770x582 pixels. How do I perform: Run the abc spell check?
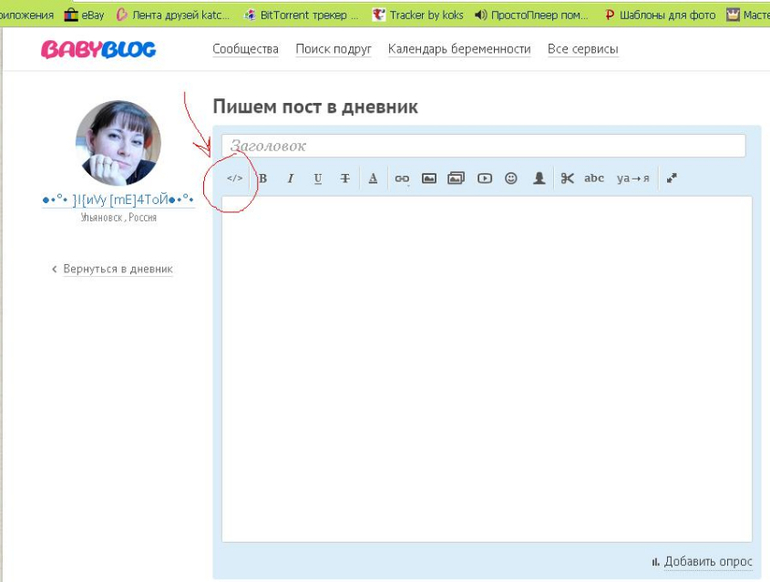(594, 178)
